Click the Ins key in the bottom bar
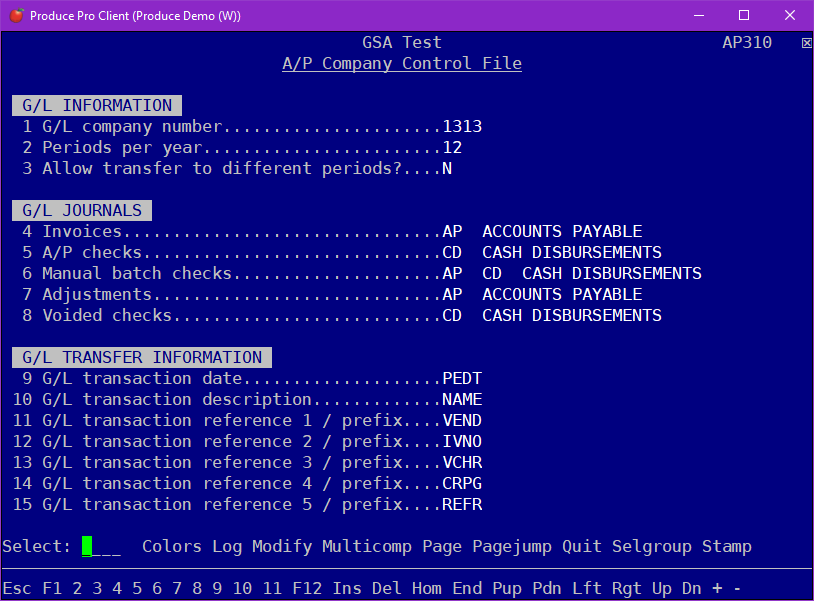The width and height of the screenshot is (814, 601). tap(347, 588)
